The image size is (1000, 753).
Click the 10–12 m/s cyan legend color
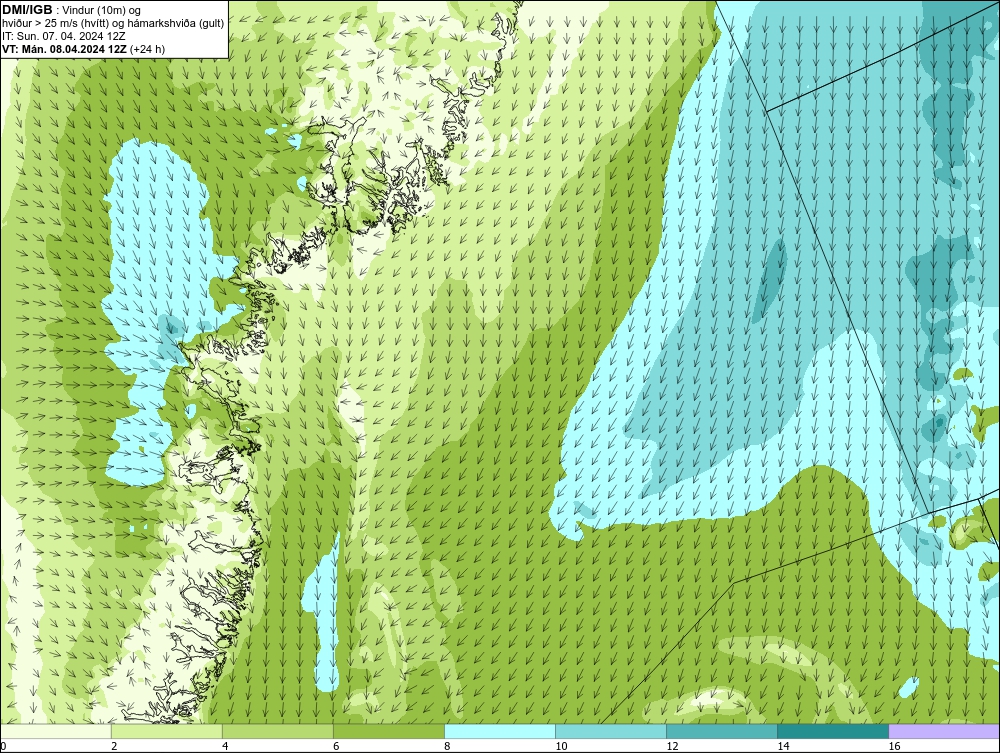click(611, 731)
